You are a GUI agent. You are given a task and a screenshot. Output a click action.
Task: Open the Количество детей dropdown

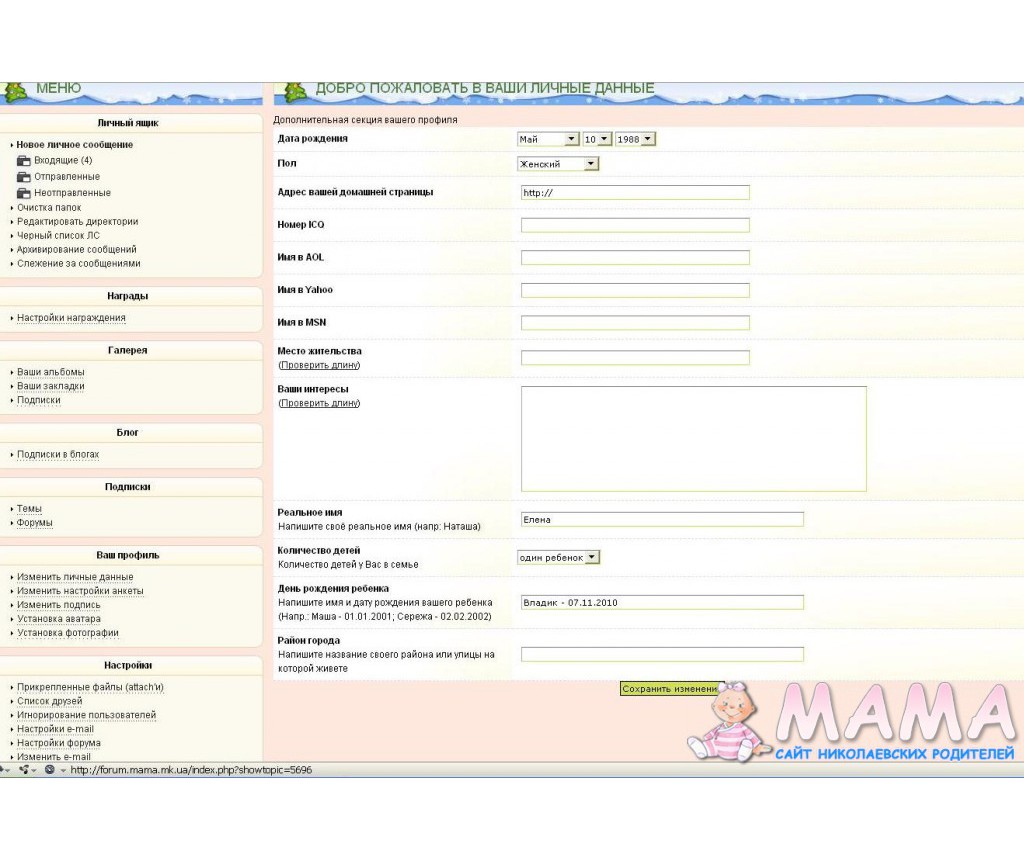(558, 557)
